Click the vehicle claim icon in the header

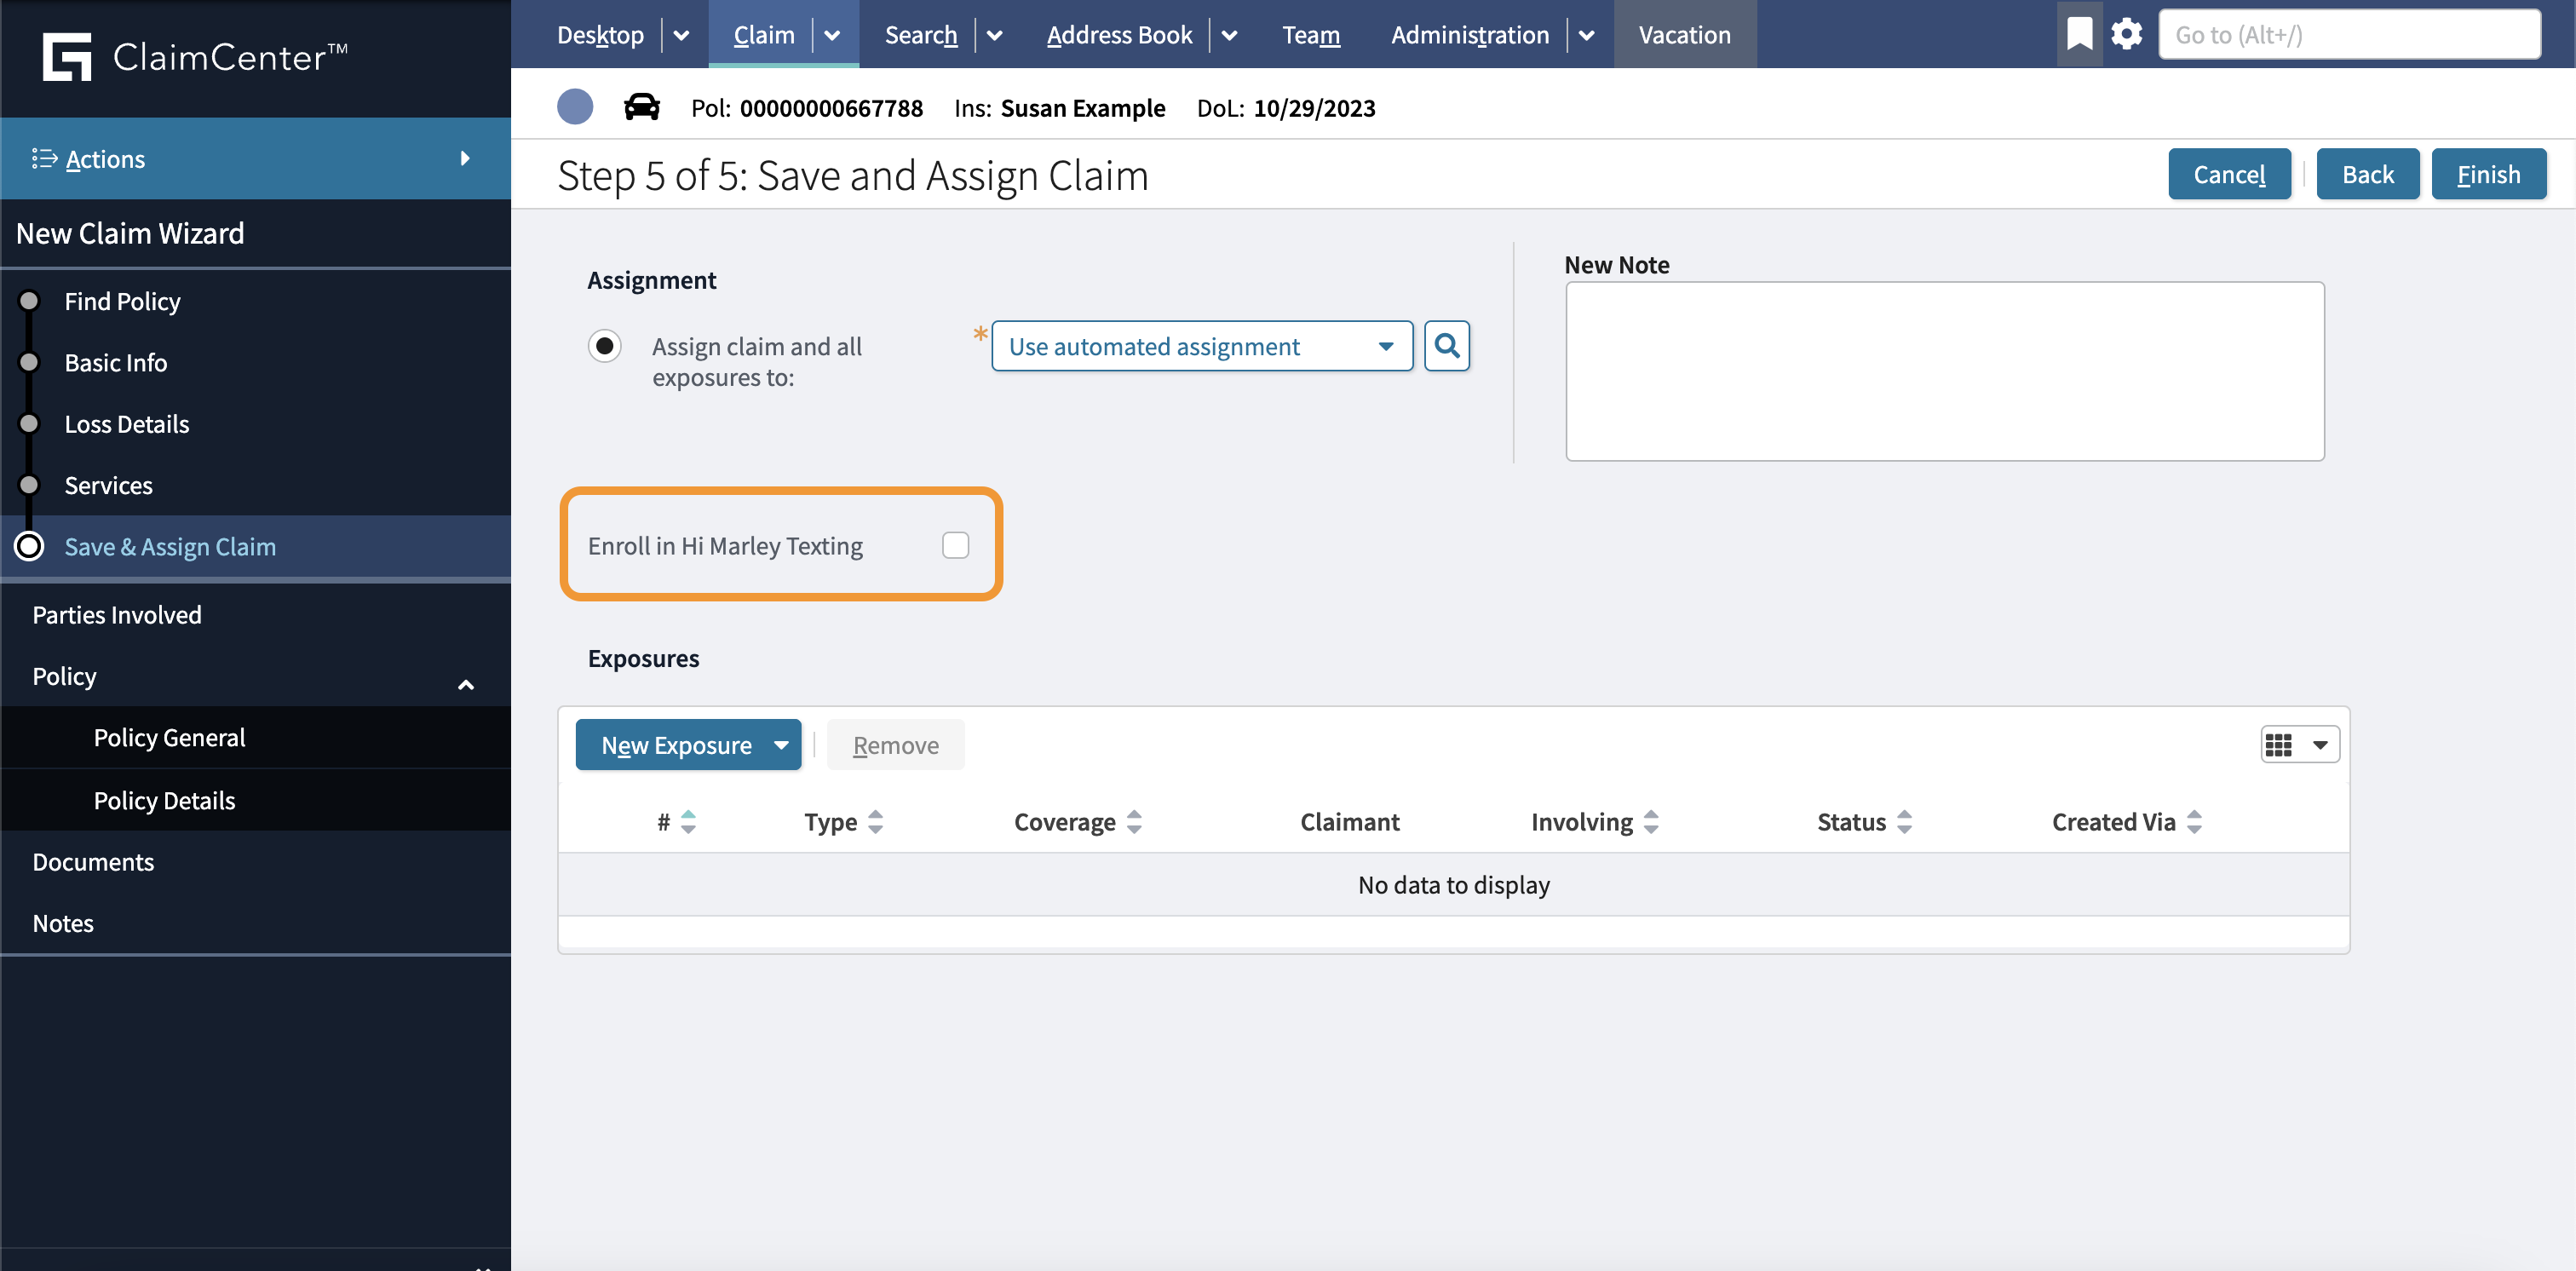[x=640, y=107]
